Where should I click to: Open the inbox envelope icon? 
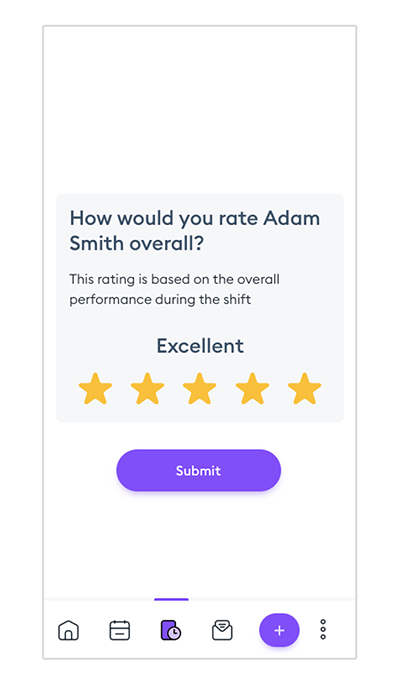pyautogui.click(x=222, y=630)
